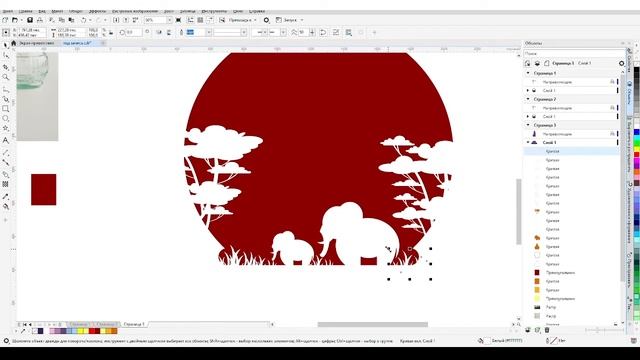640x360 pixels.
Task: Click the canvas horizontal scrollbar
Action: pyautogui.click(x=373, y=324)
